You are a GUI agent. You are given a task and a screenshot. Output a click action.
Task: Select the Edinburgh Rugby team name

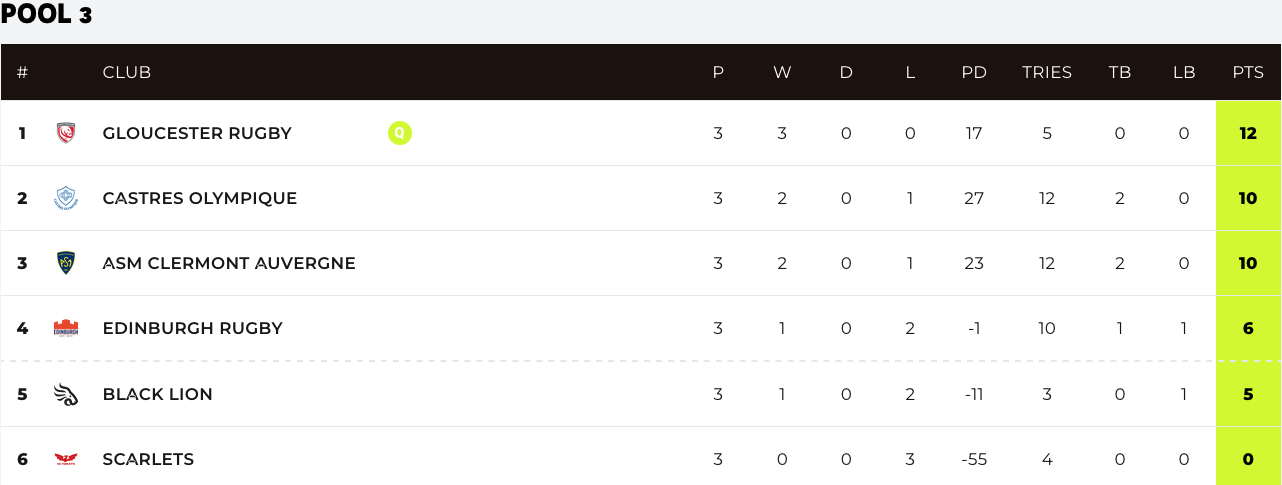point(193,328)
